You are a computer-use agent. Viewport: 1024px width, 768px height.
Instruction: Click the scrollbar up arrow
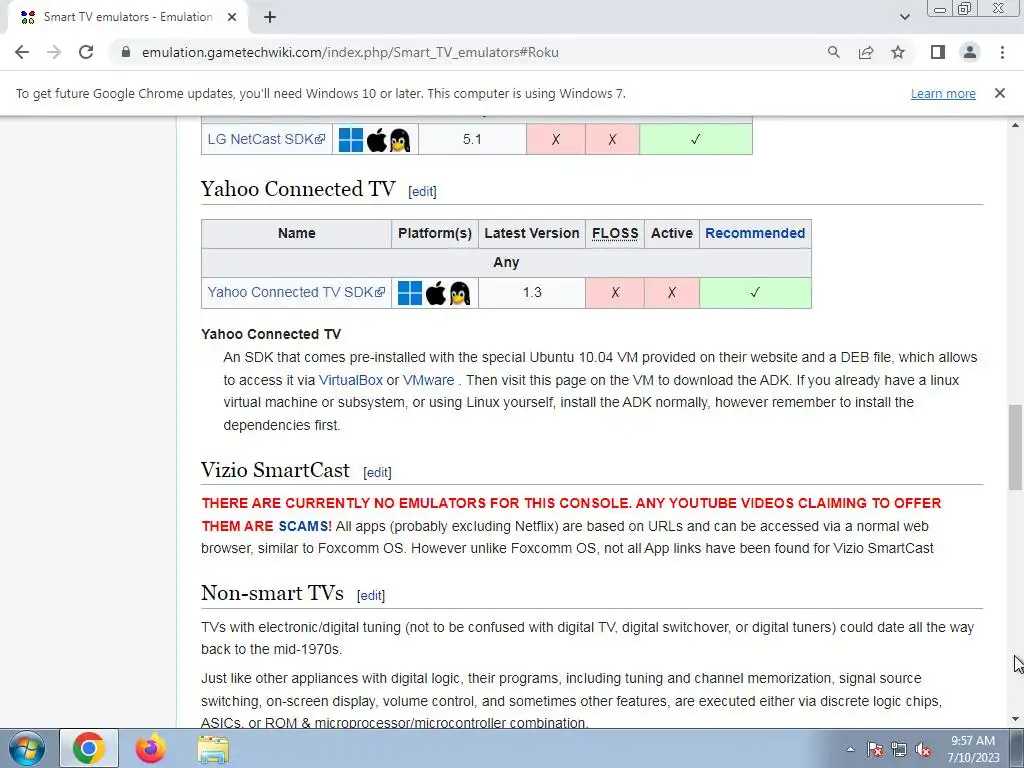[x=1015, y=125]
